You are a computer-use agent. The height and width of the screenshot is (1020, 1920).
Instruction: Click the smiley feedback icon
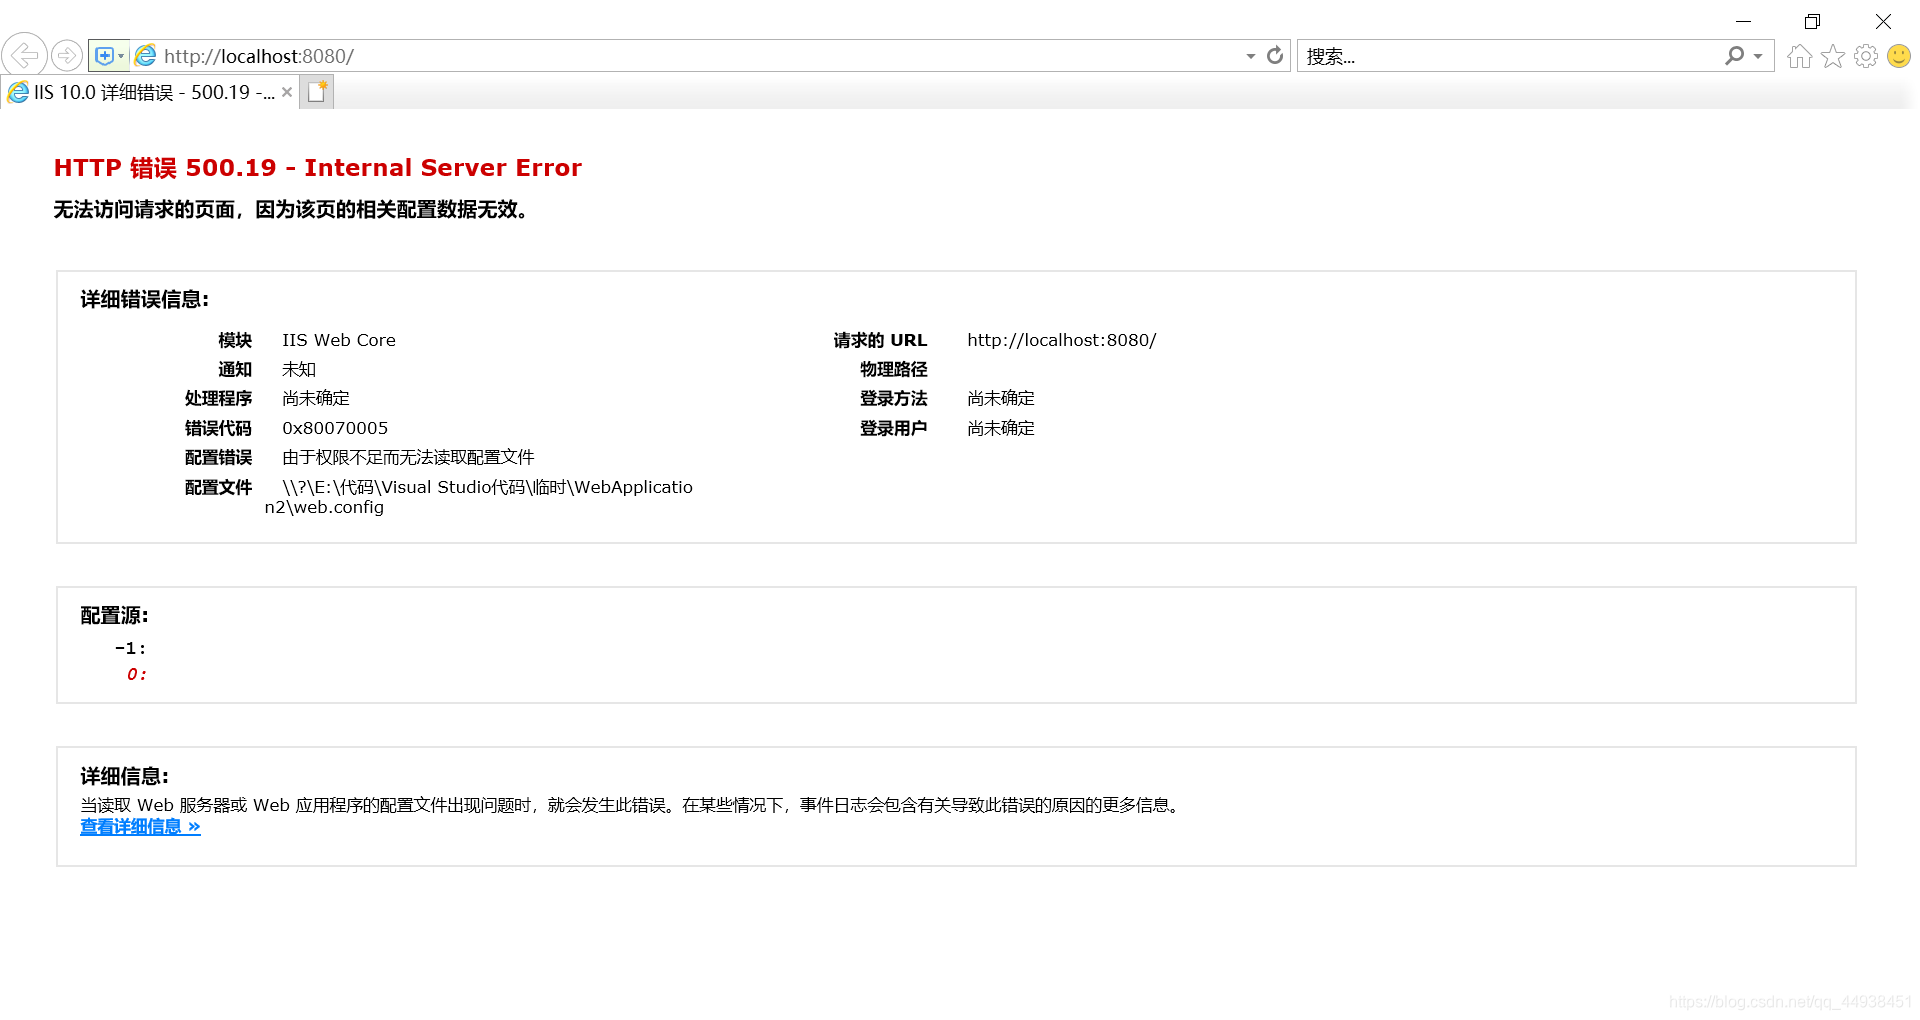click(1899, 56)
